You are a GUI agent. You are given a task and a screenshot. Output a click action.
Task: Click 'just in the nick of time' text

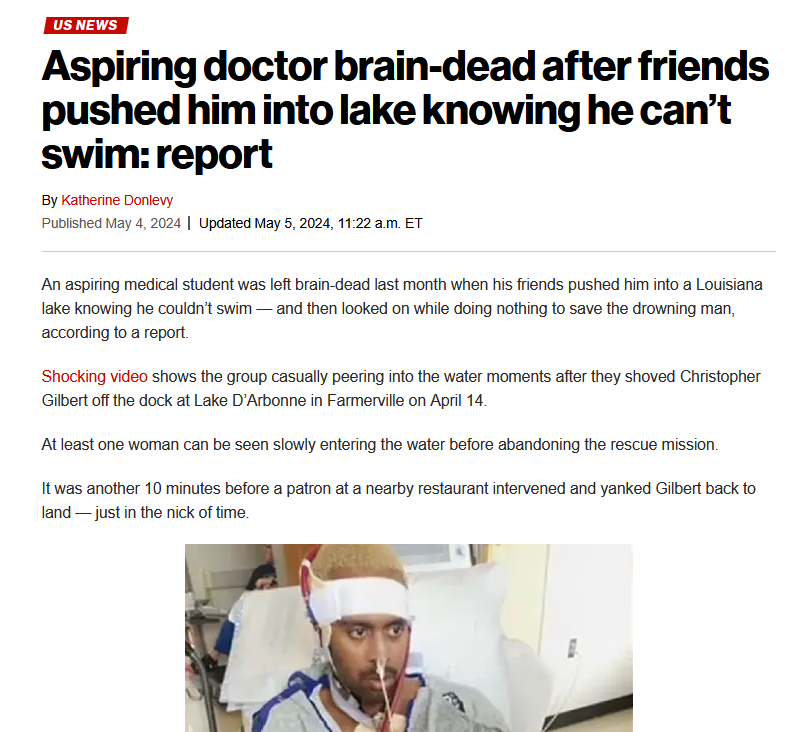click(170, 513)
